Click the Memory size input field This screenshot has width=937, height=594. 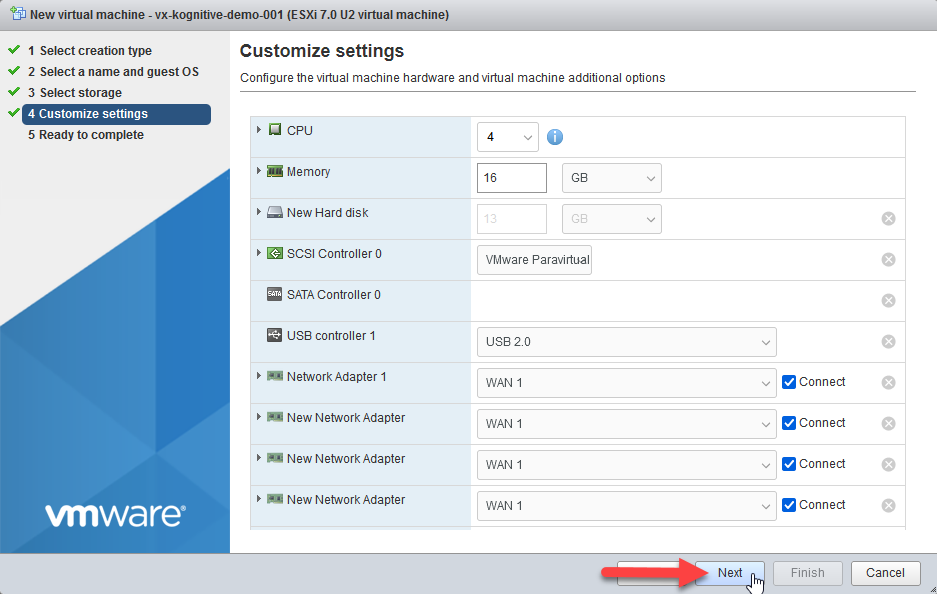(x=512, y=179)
